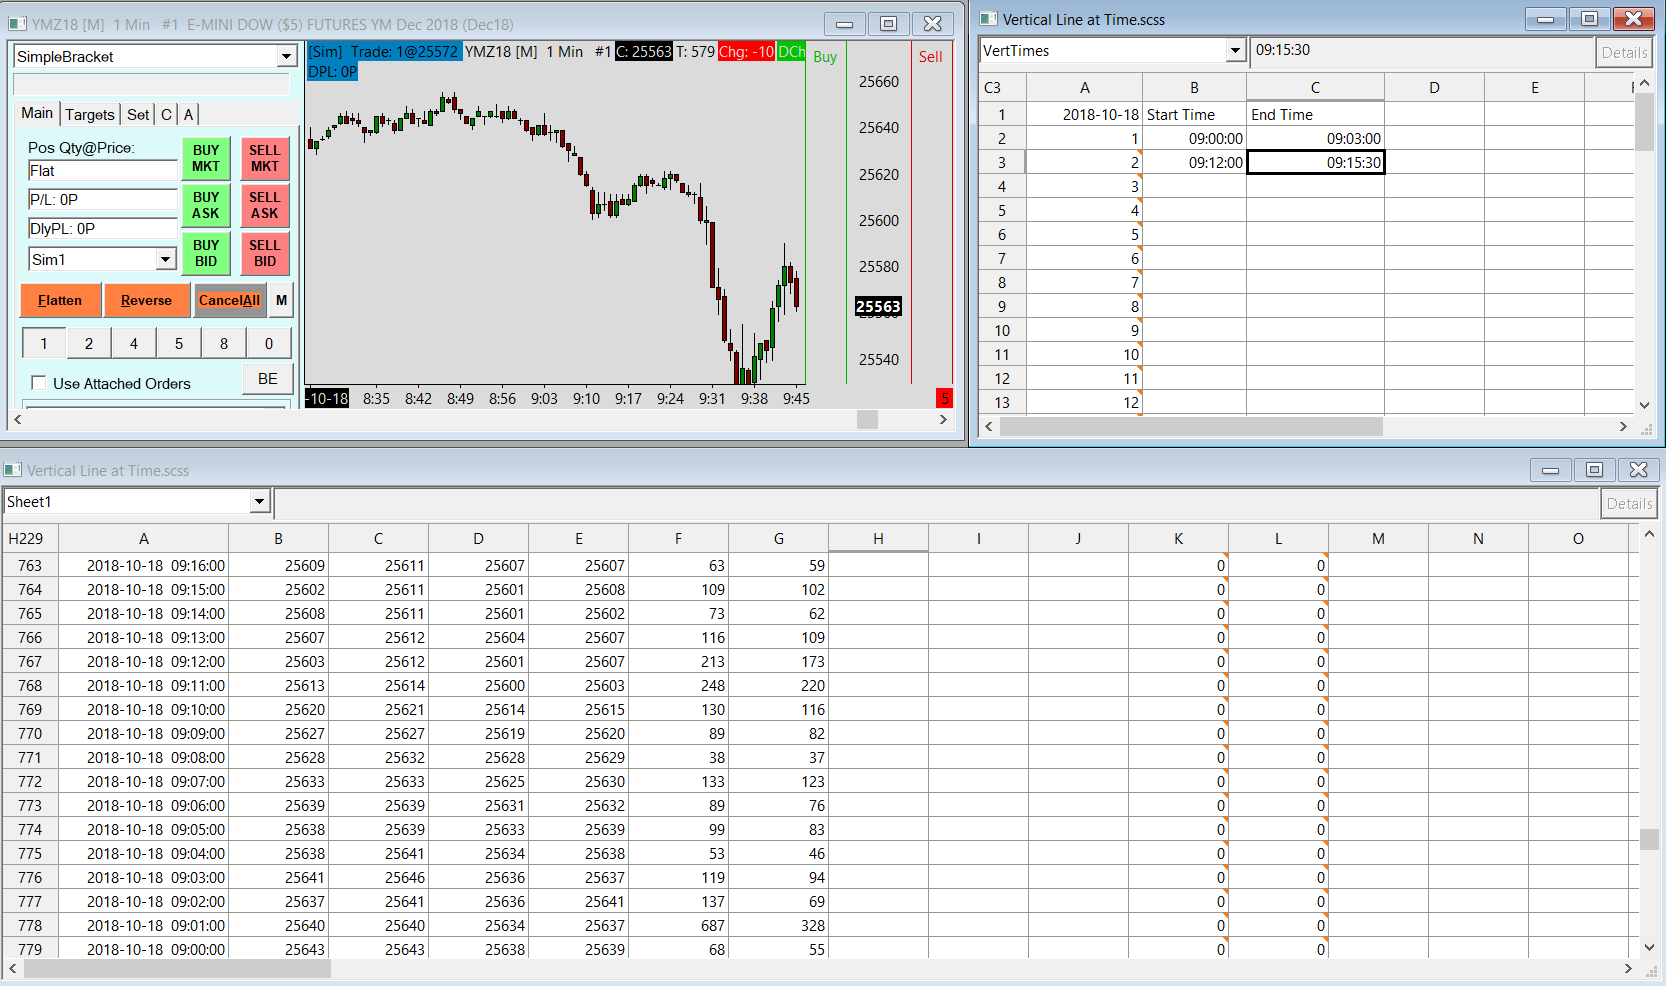Click the top-right Vertical Line spreadsheet window icon
Screen dimensions: 1666x986
(x=988, y=19)
